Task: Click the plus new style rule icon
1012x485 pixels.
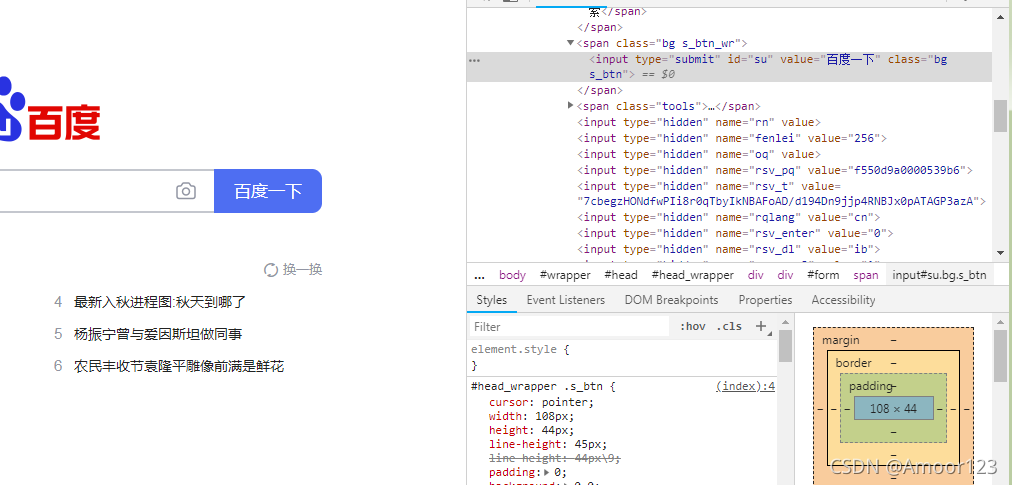Action: point(761,326)
